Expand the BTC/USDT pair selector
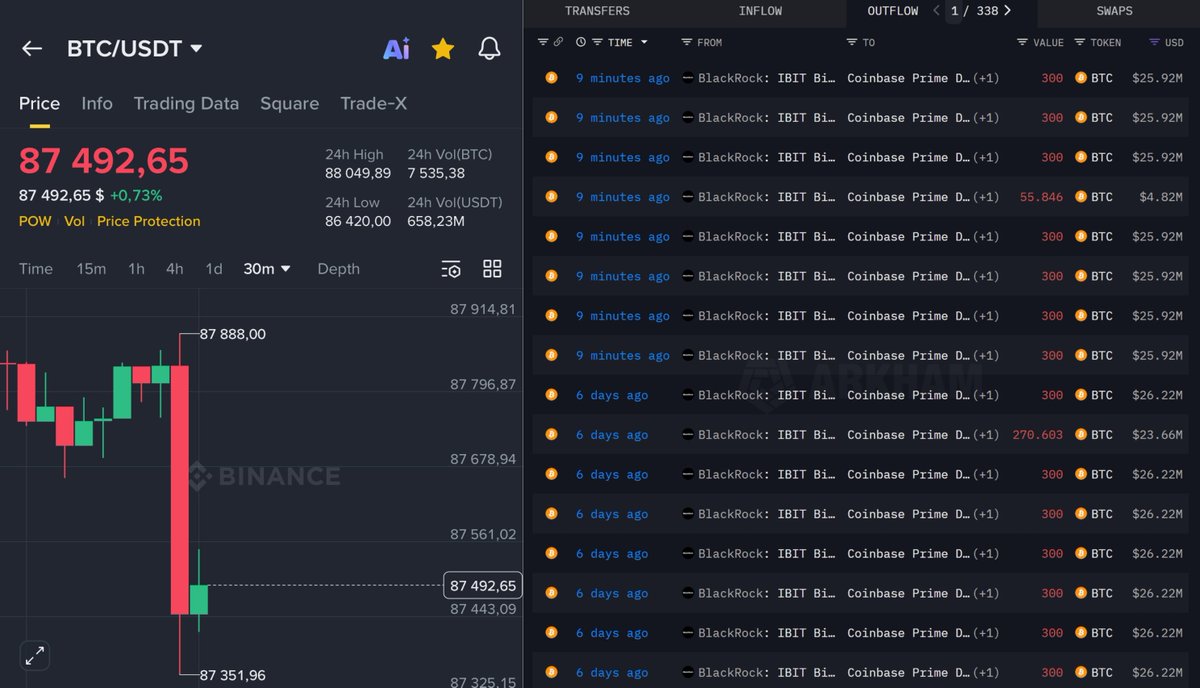1200x688 pixels. click(196, 49)
